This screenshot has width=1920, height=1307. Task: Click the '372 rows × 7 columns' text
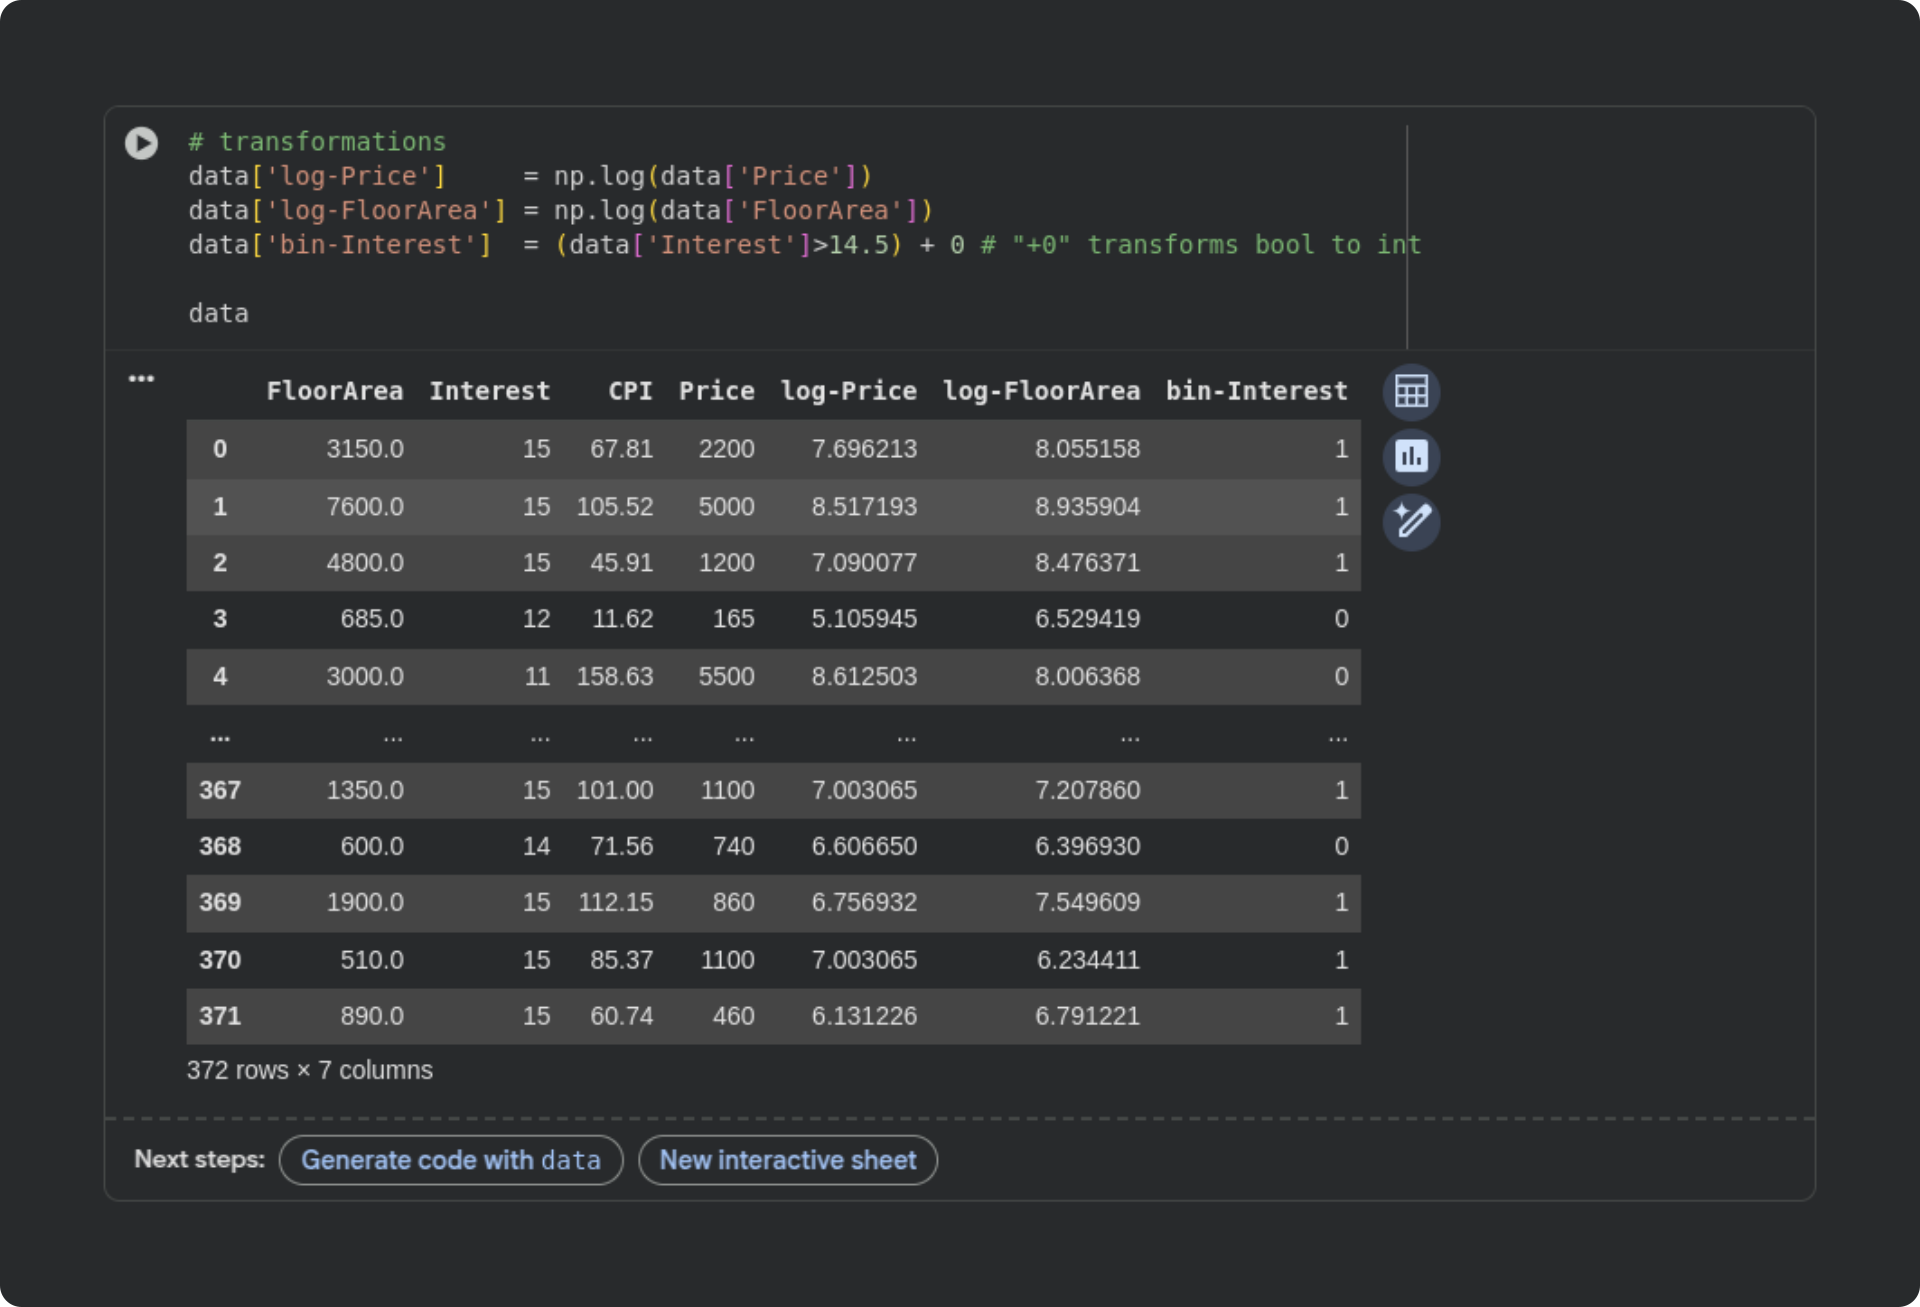(x=309, y=1070)
